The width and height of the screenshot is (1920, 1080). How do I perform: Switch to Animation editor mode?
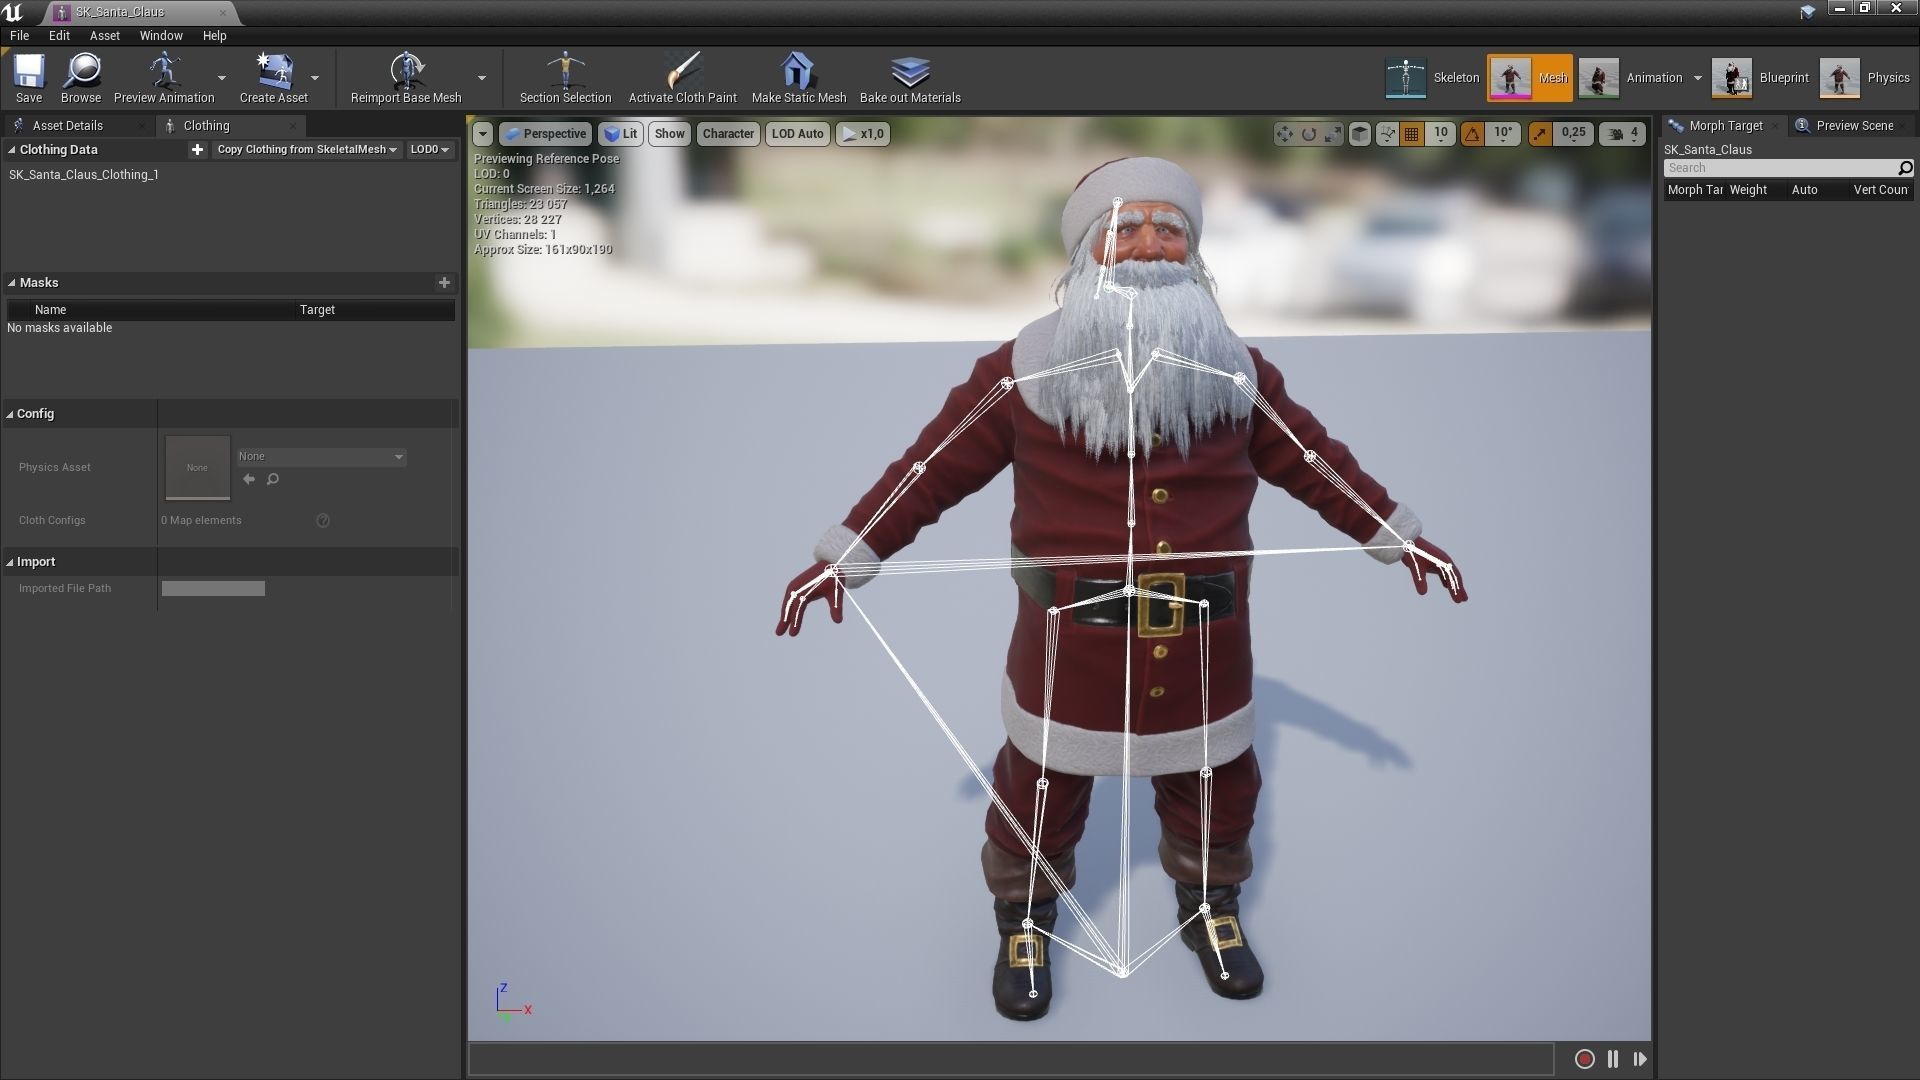coord(1632,78)
